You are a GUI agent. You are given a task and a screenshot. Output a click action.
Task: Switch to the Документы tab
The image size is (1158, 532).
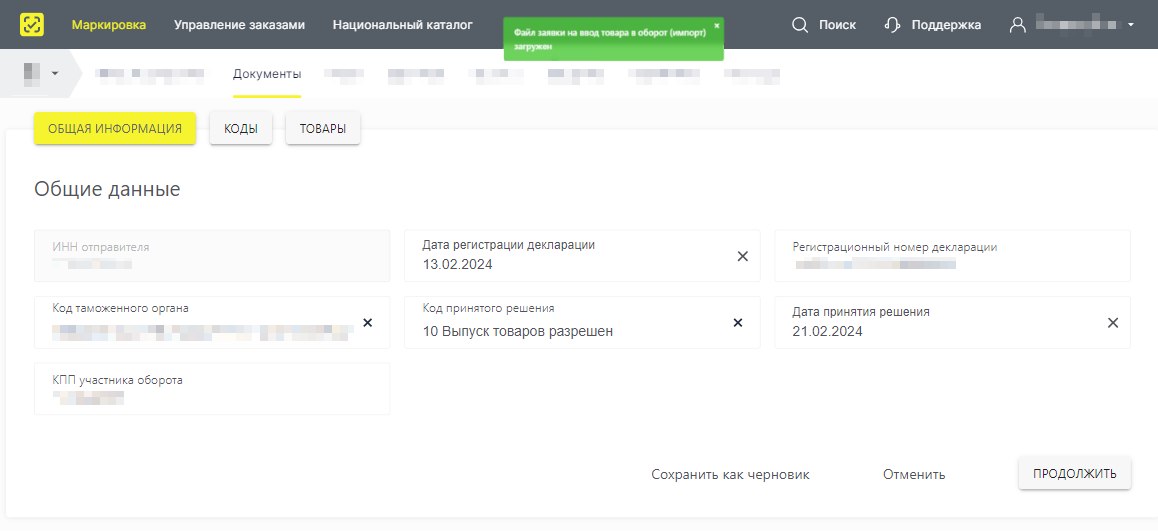(267, 74)
